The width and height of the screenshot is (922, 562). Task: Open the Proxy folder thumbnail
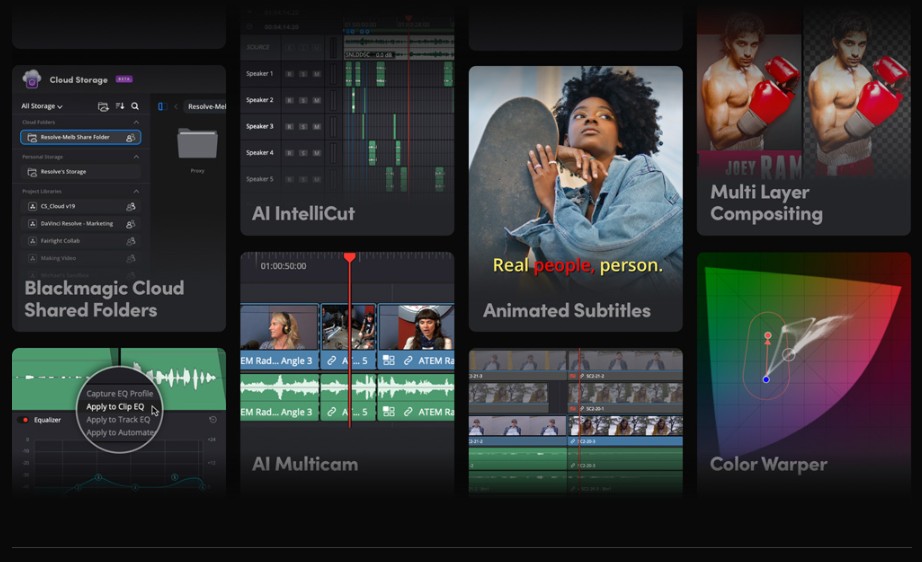coord(198,144)
